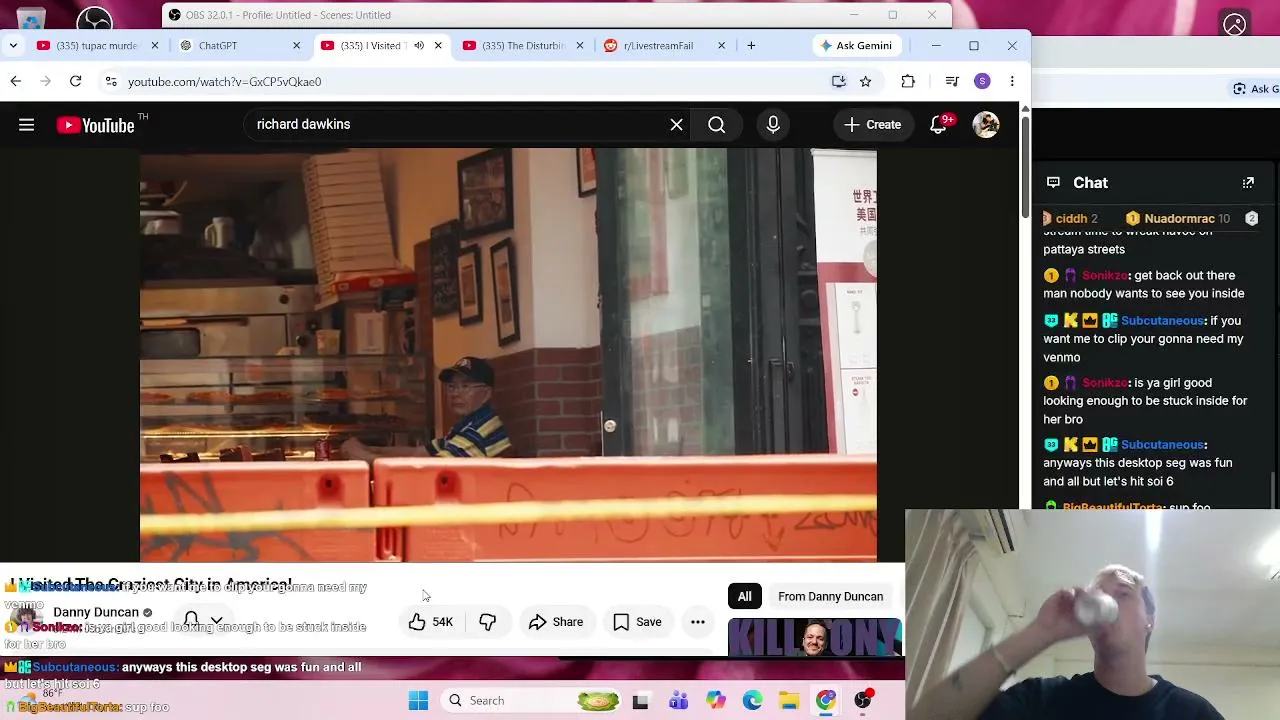
Task: Mute the playing YouTube tab
Action: point(419,46)
